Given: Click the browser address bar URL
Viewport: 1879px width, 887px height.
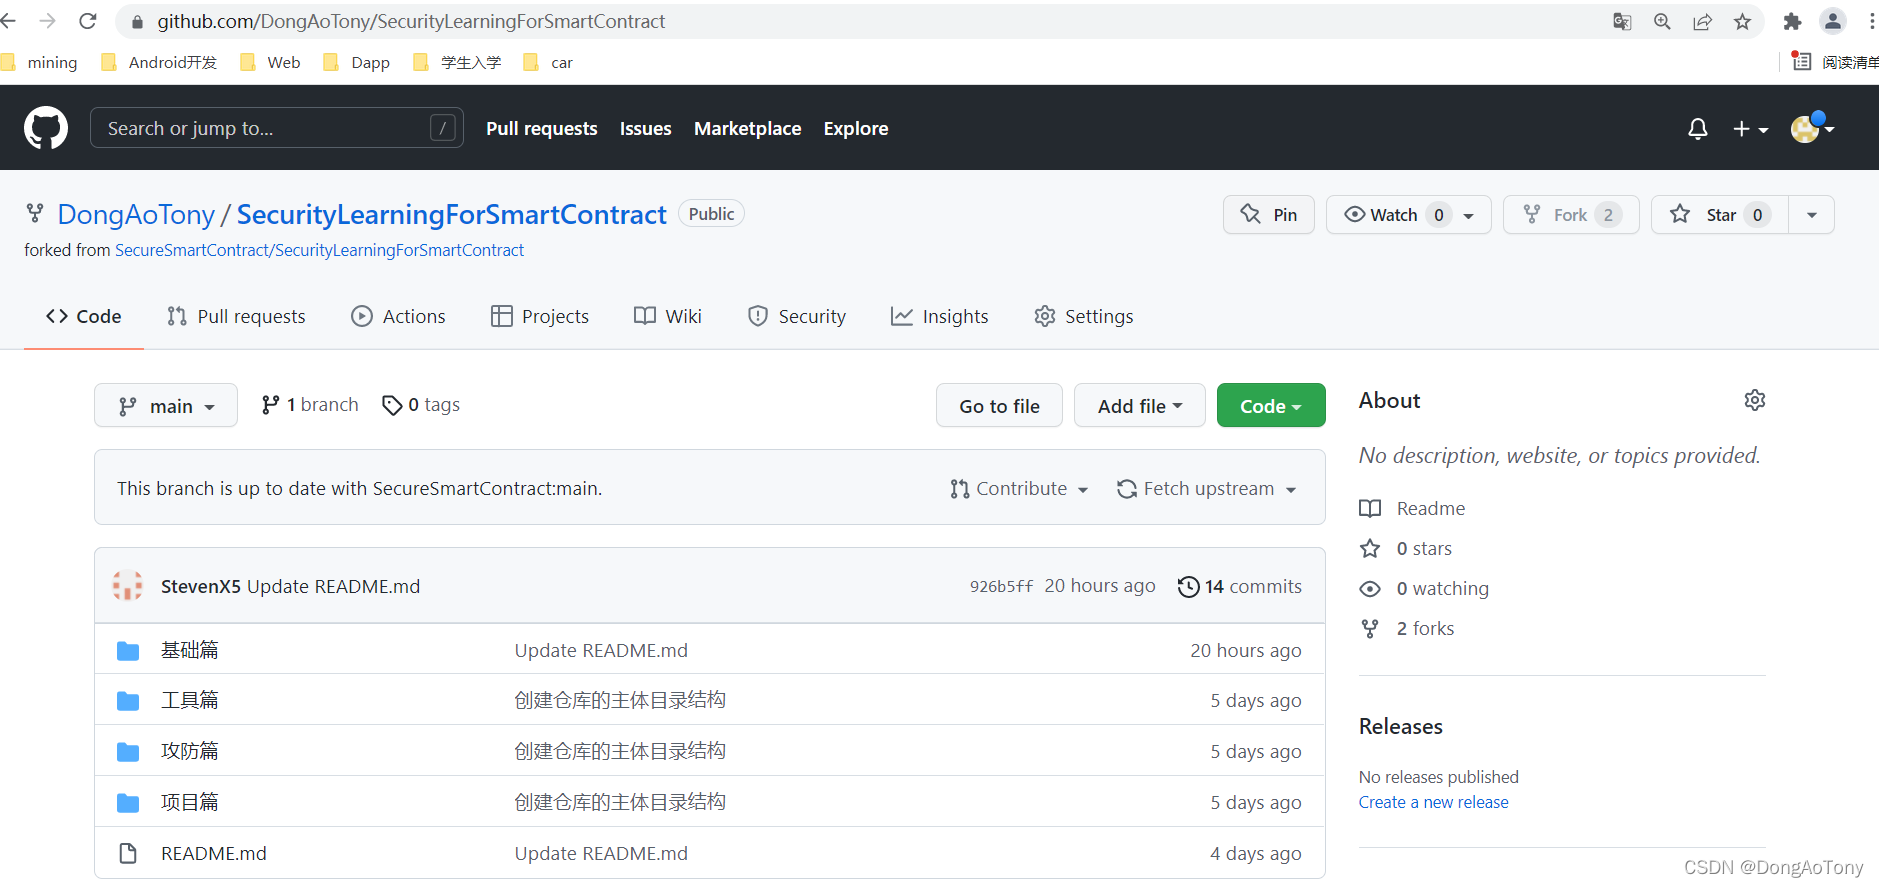Looking at the screenshot, I should point(411,21).
